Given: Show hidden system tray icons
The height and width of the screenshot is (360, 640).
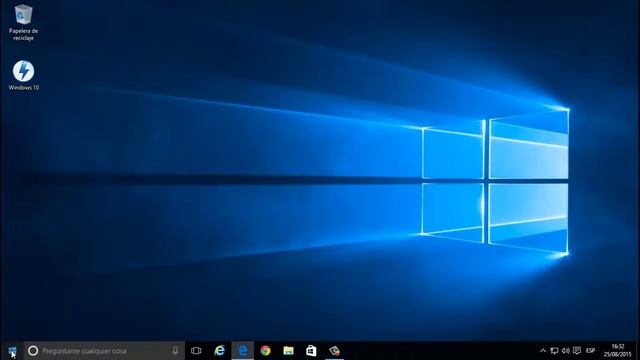Looking at the screenshot, I should point(543,351).
